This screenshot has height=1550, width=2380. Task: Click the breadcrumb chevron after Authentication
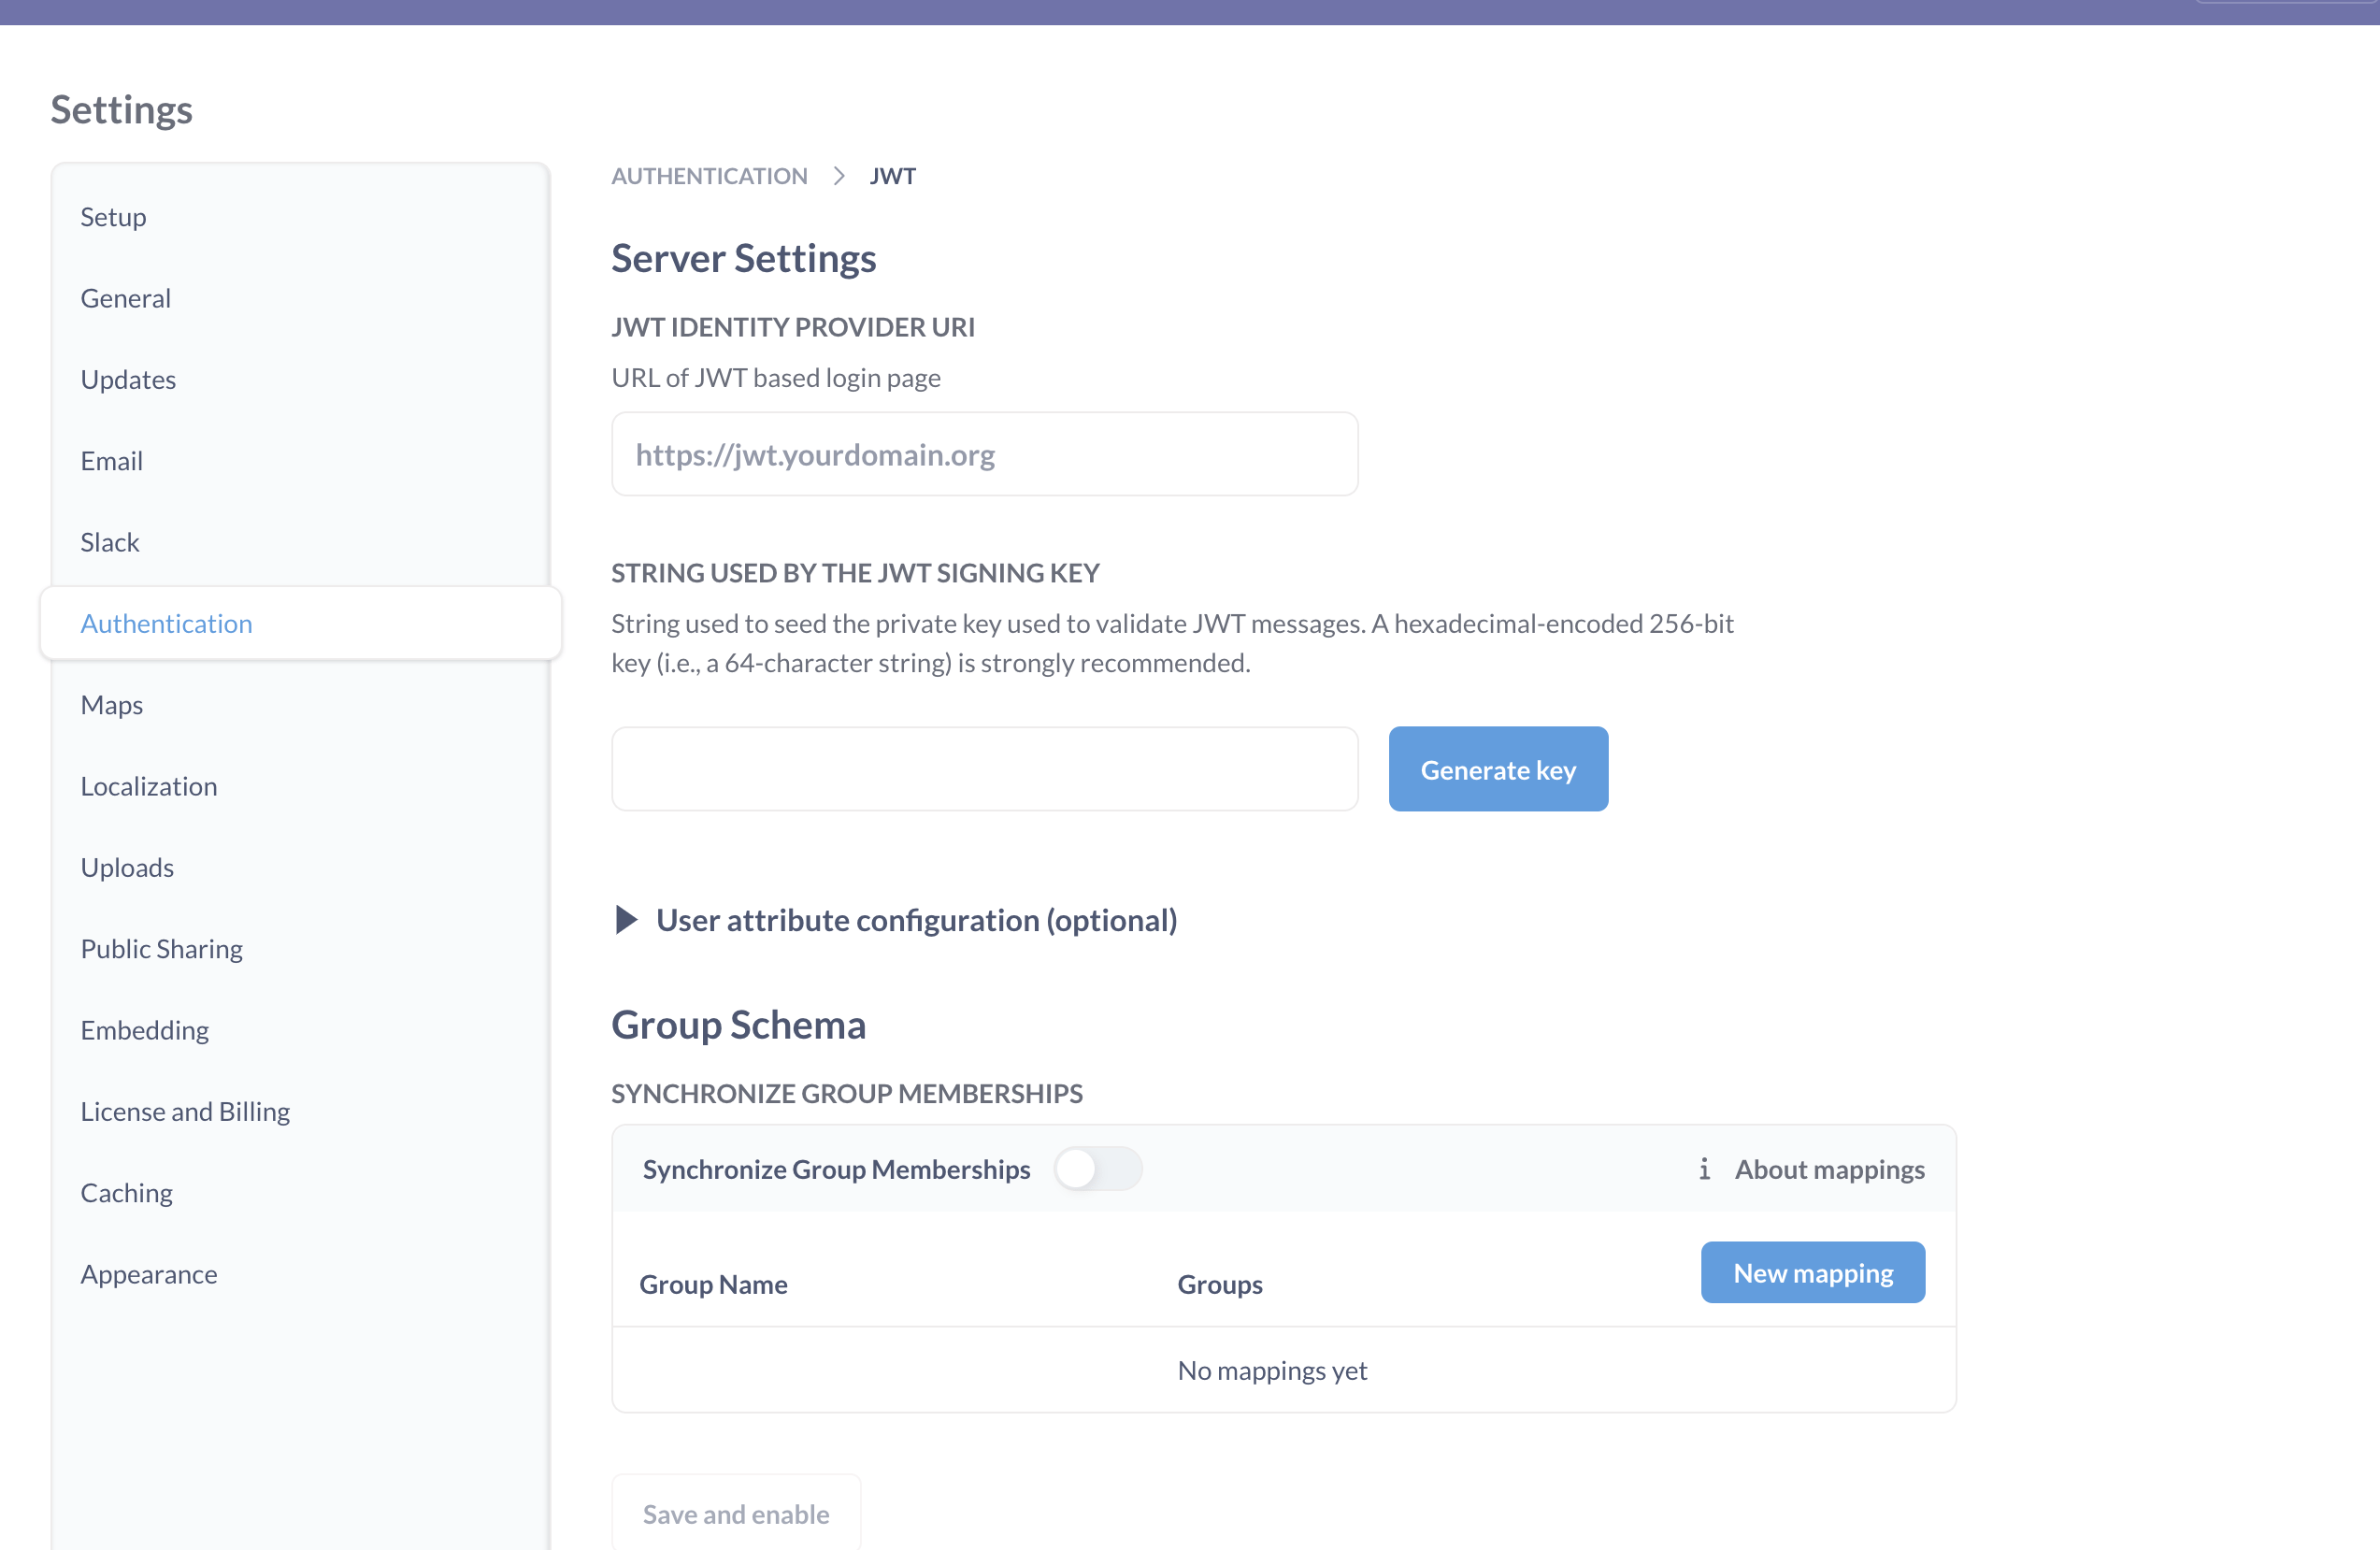[x=839, y=176]
